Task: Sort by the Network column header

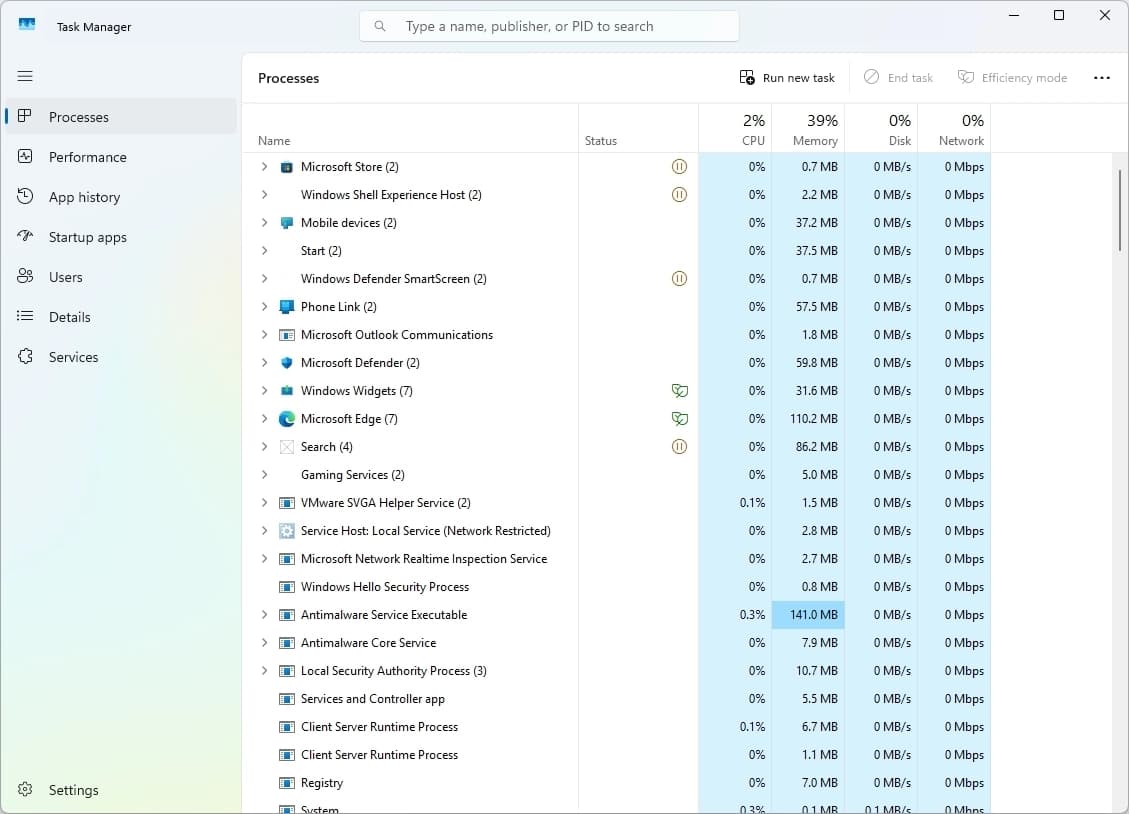Action: click(954, 129)
